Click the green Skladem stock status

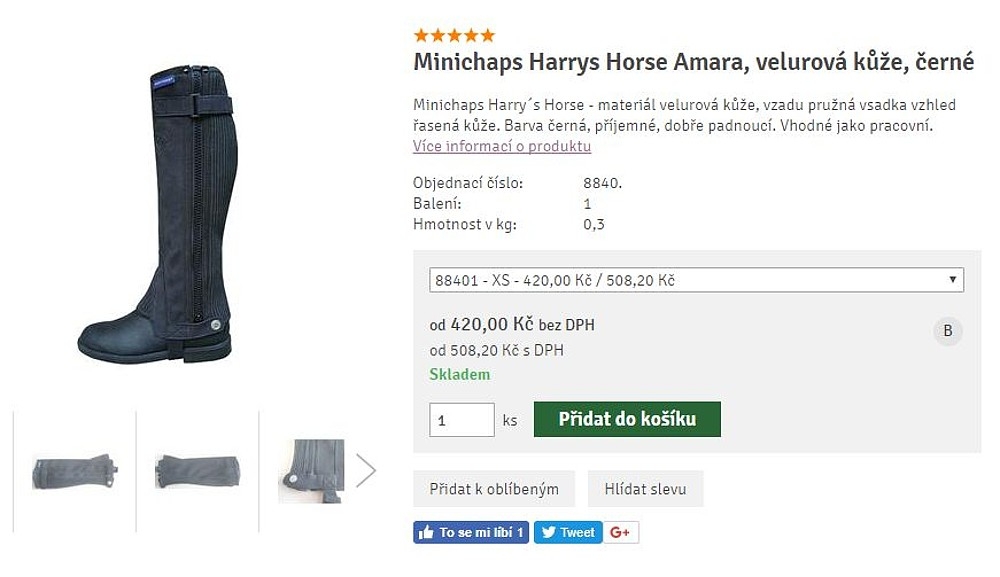click(x=460, y=375)
